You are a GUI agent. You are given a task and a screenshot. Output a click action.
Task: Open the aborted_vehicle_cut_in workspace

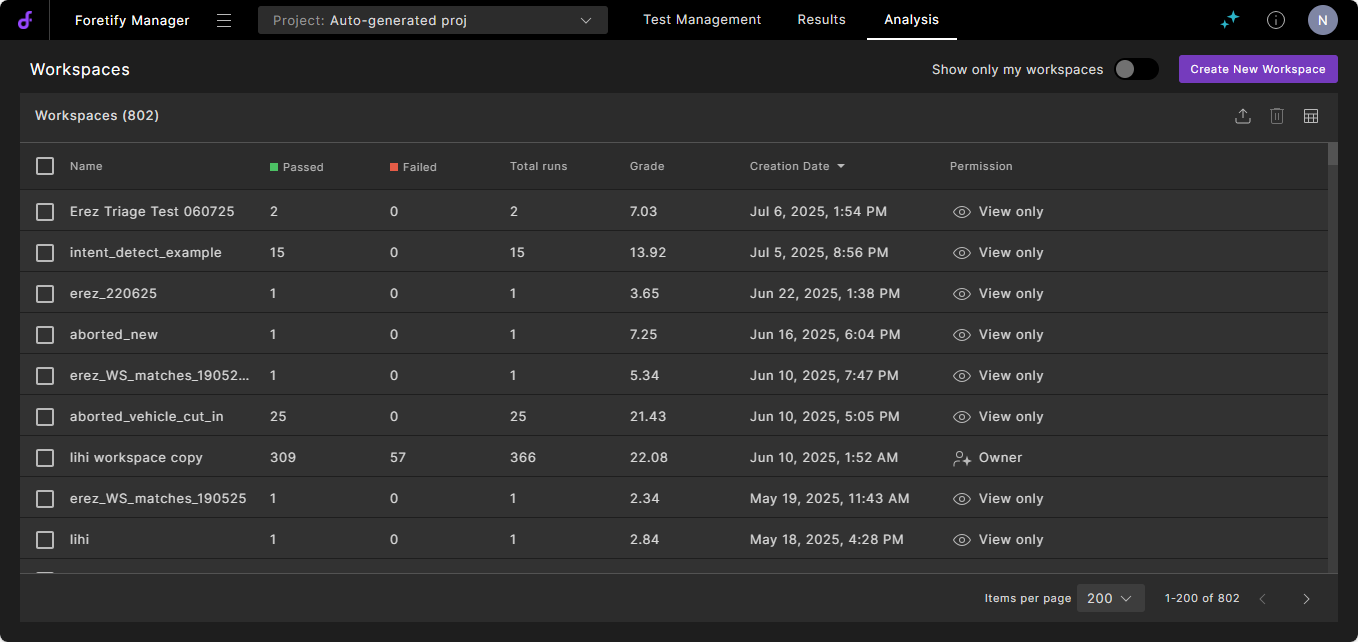[x=146, y=417]
